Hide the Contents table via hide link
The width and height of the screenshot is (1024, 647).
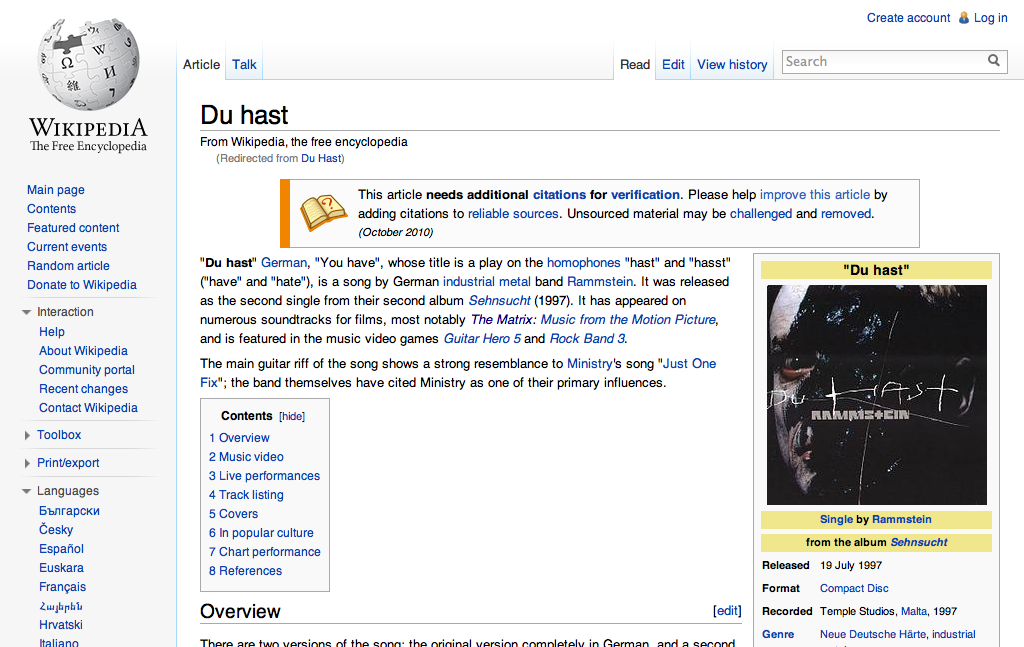pyautogui.click(x=292, y=417)
